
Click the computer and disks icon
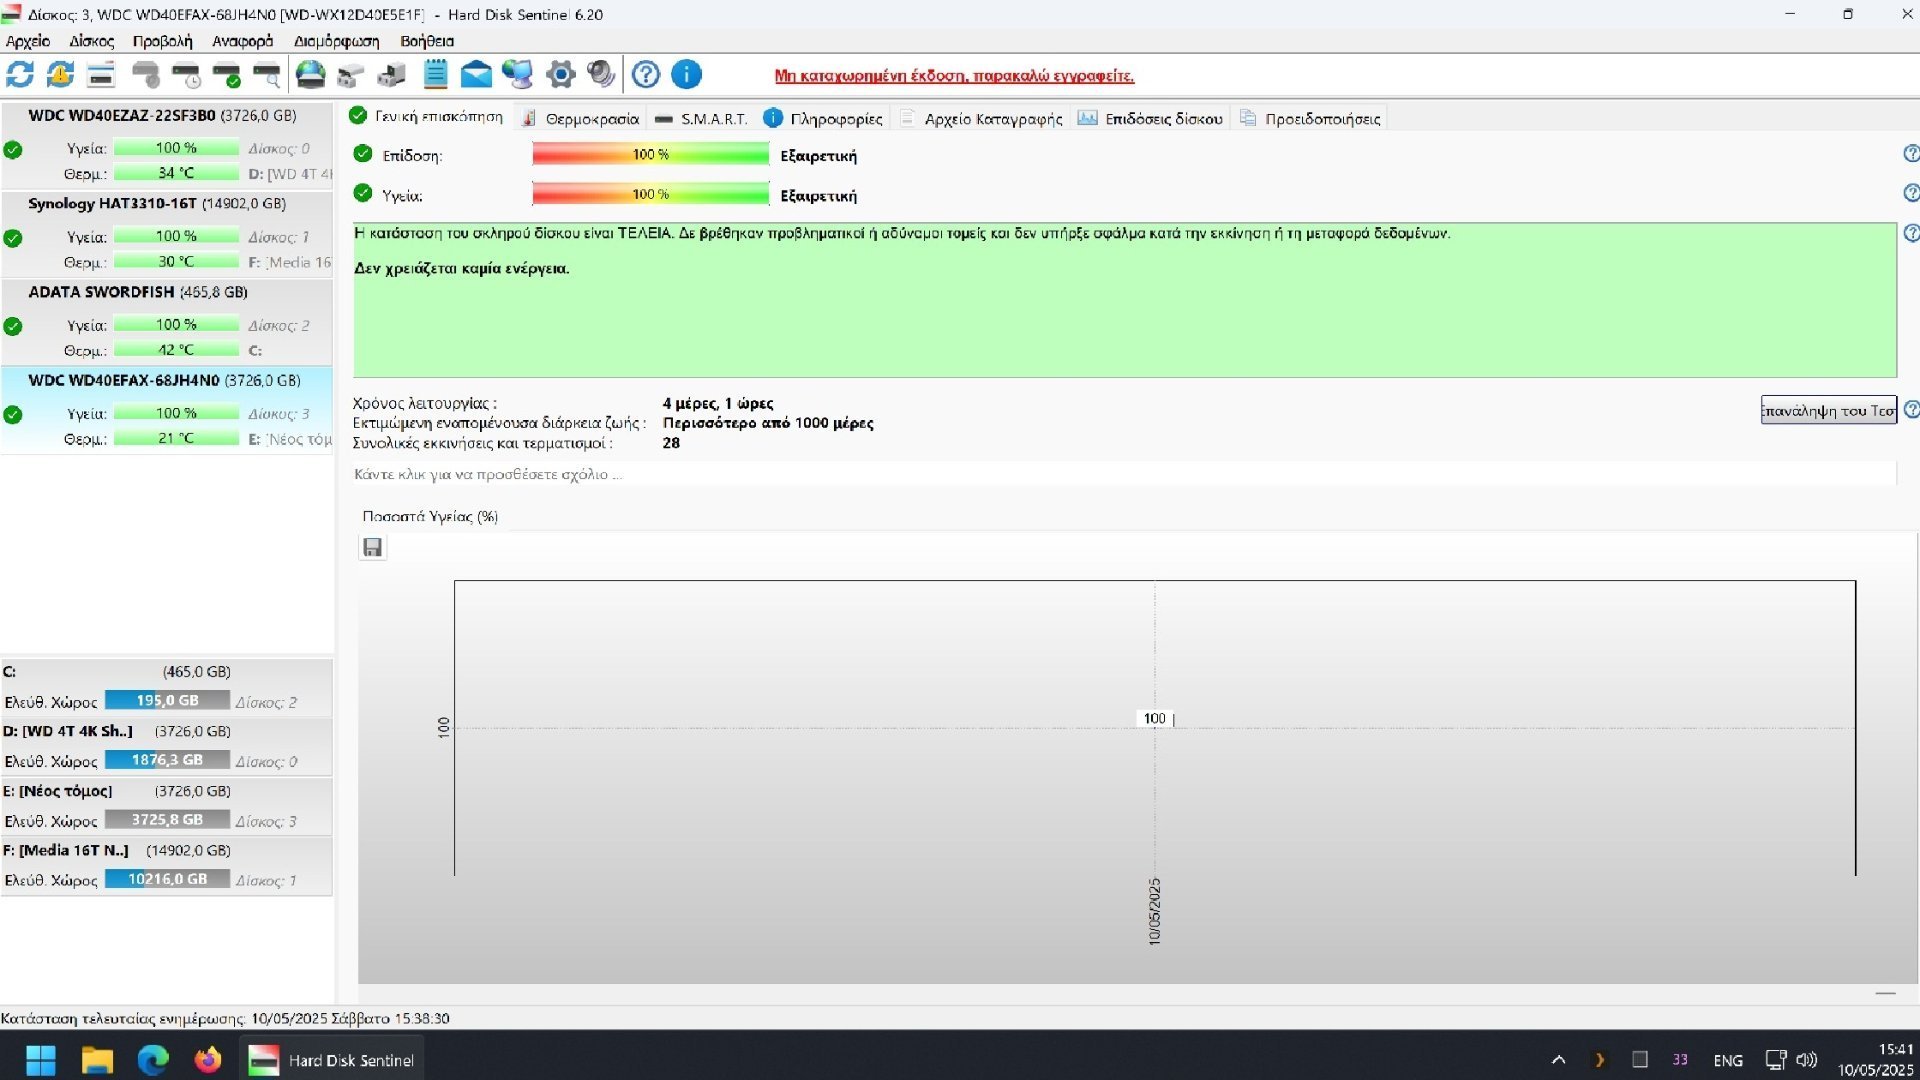tap(392, 74)
